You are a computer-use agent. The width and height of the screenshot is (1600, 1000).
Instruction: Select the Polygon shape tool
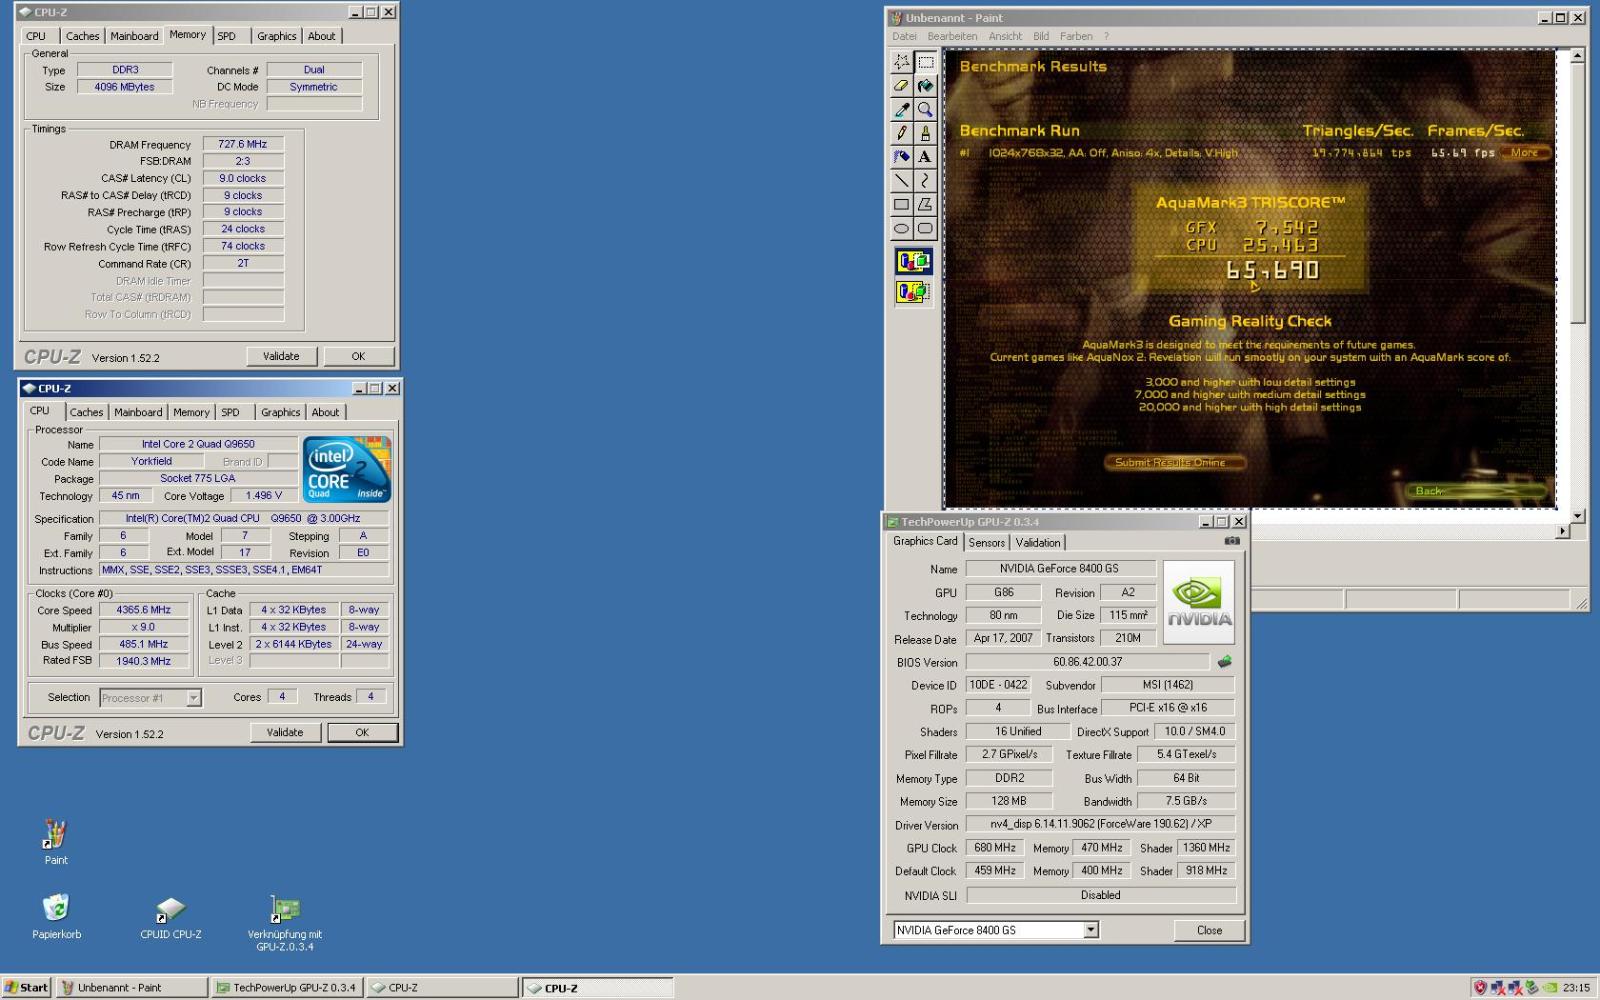point(925,205)
